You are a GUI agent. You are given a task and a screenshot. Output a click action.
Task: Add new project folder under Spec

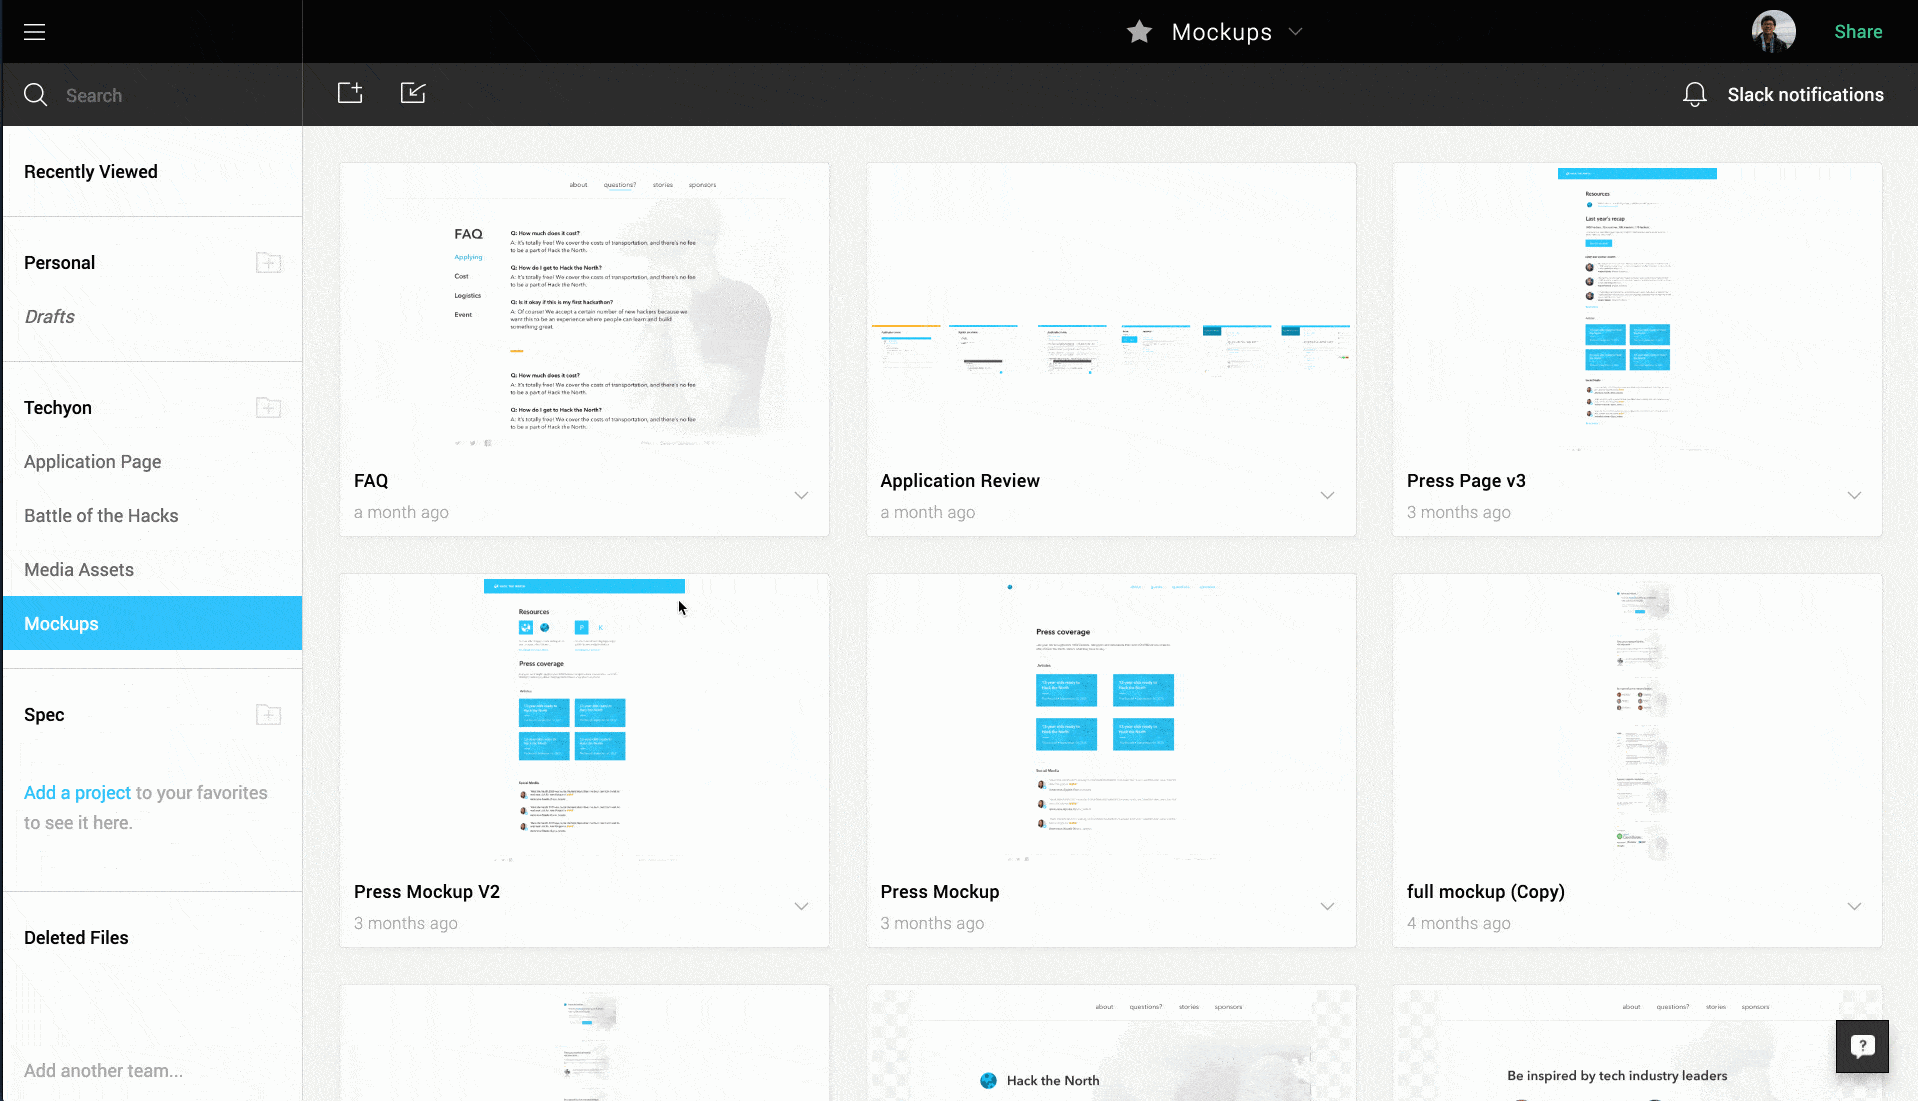click(268, 715)
